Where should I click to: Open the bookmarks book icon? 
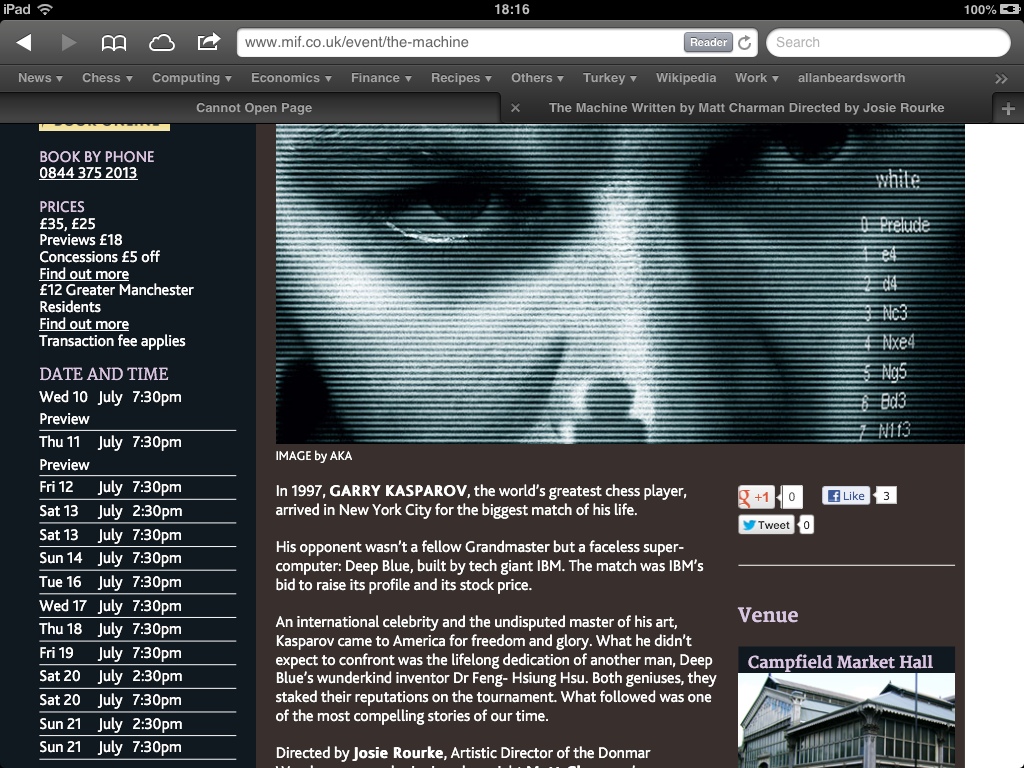[114, 42]
